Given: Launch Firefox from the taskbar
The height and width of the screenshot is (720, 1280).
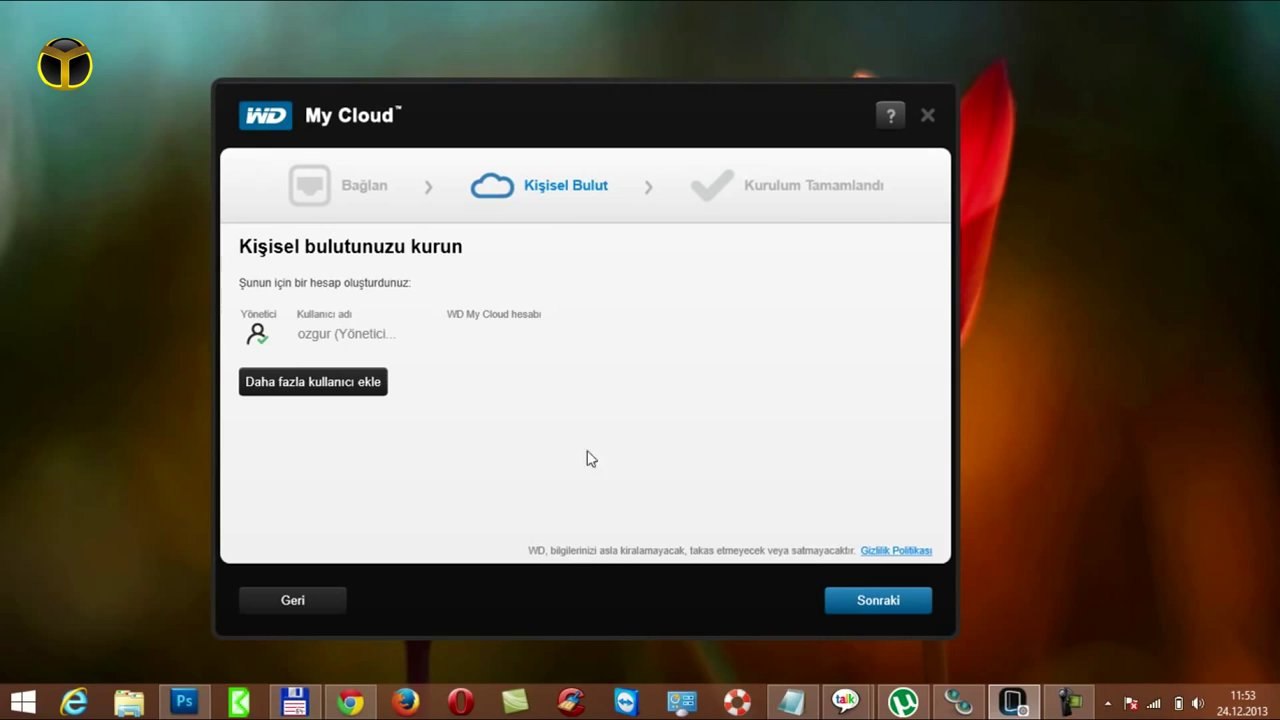Looking at the screenshot, I should point(405,702).
